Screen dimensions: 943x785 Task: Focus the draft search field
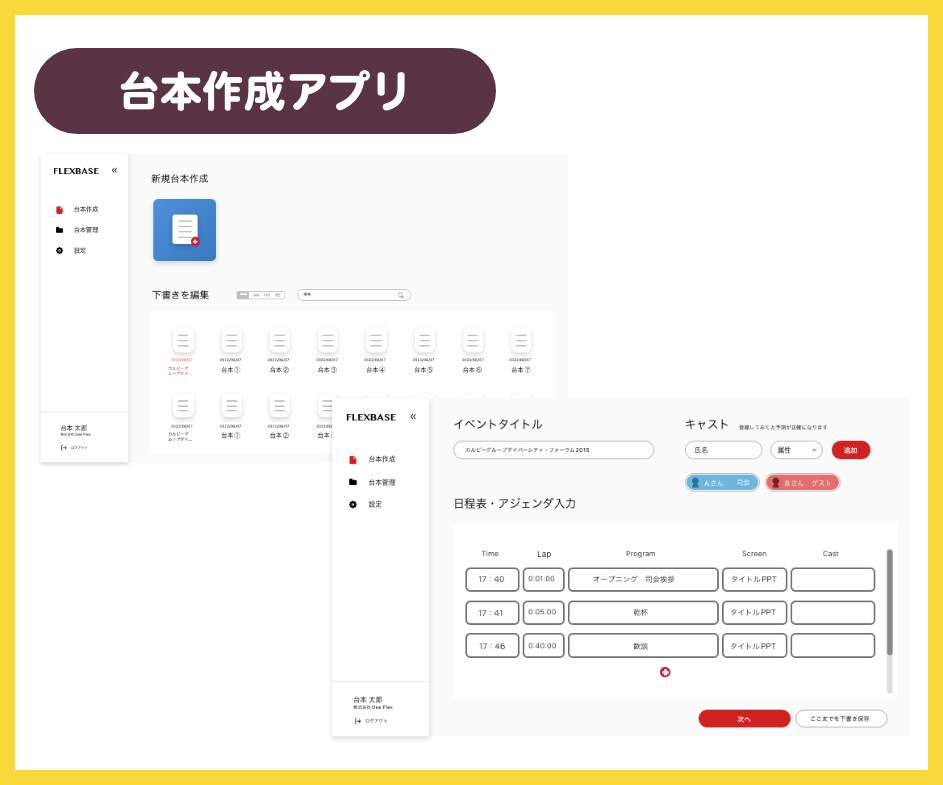click(x=354, y=295)
